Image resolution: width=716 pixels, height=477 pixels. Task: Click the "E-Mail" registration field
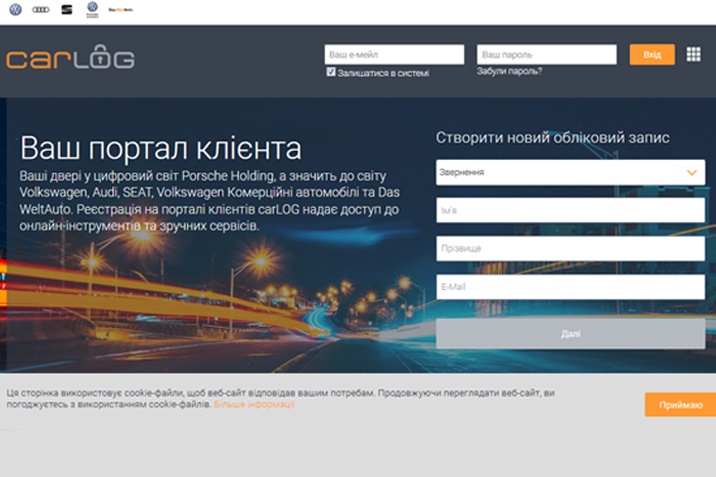tap(570, 287)
